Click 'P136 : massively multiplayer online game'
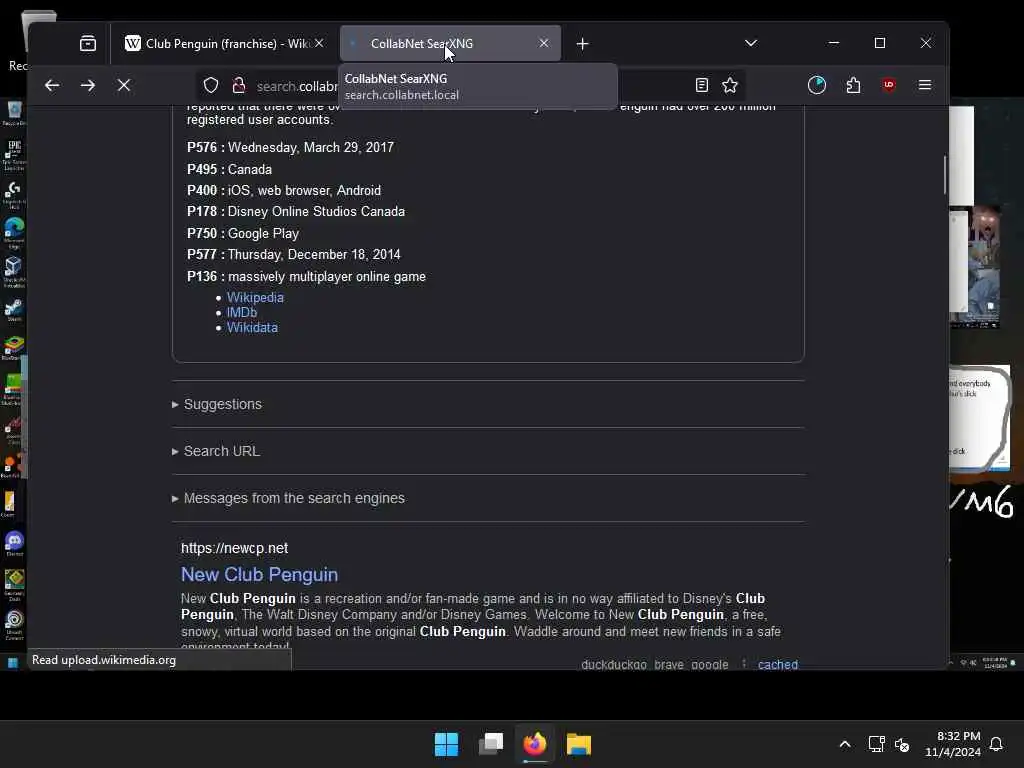This screenshot has height=768, width=1024. point(306,276)
